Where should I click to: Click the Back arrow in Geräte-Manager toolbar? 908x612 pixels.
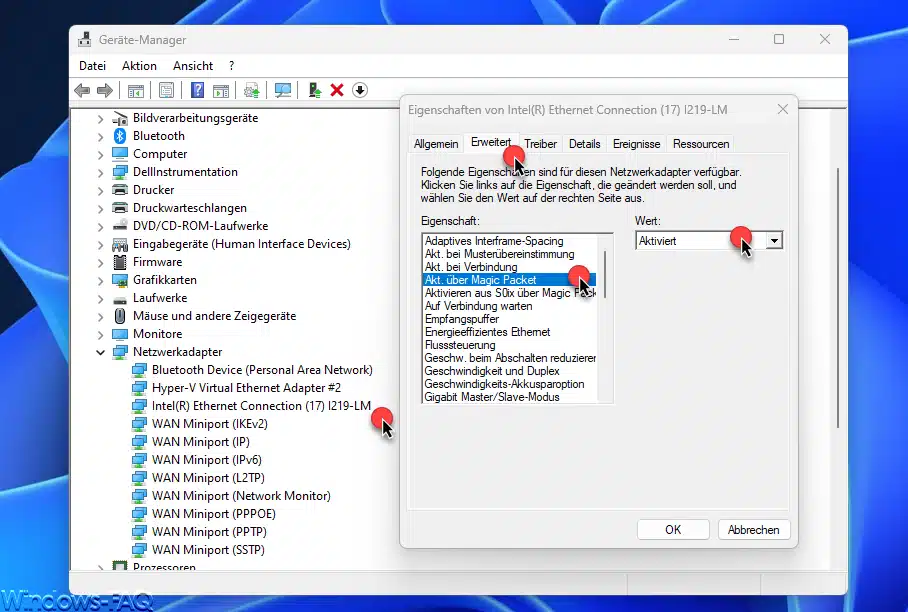[x=82, y=90]
